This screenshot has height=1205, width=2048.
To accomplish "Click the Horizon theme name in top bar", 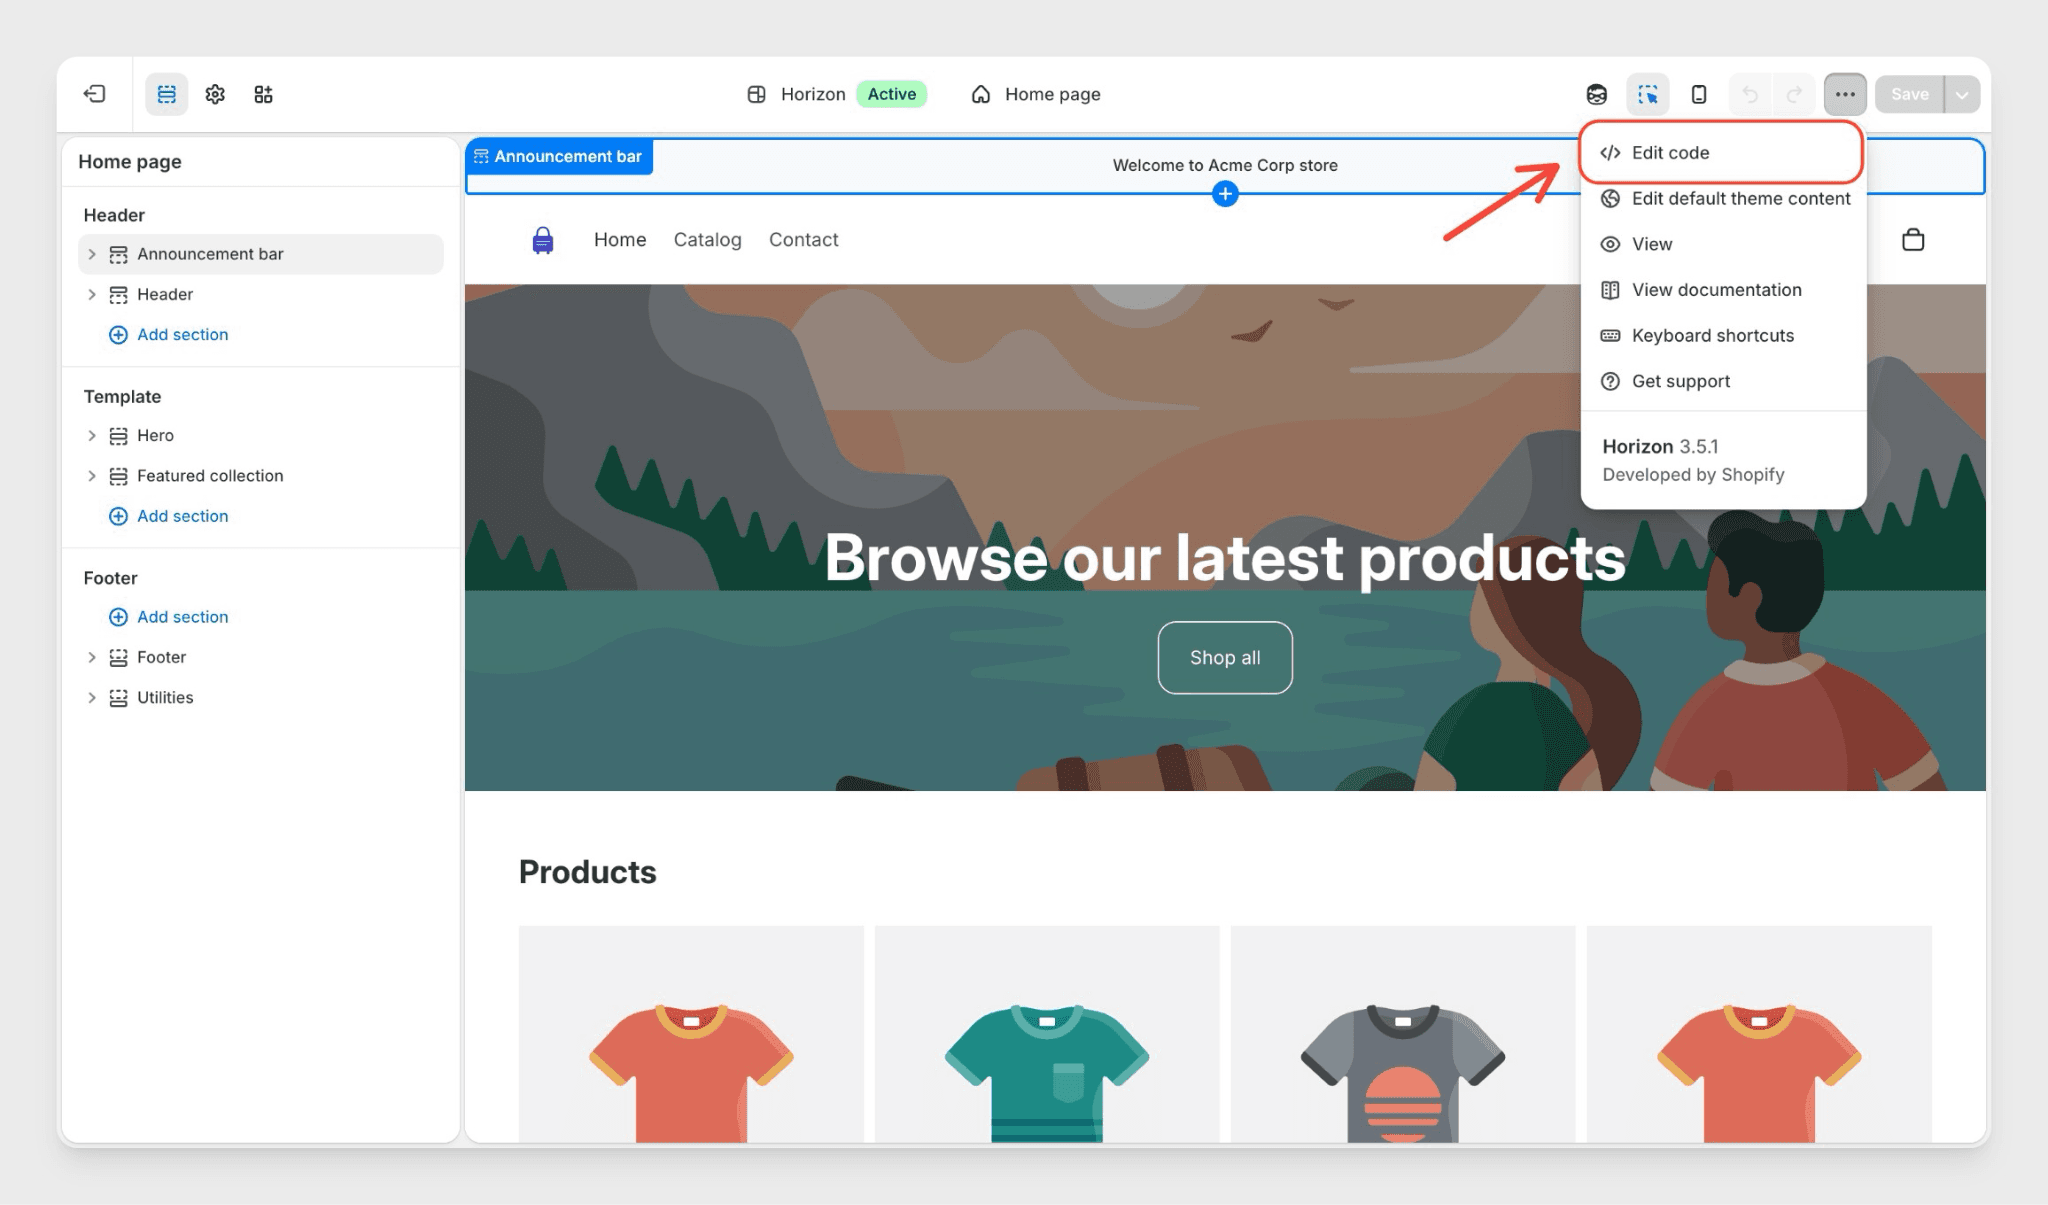I will pyautogui.click(x=813, y=94).
